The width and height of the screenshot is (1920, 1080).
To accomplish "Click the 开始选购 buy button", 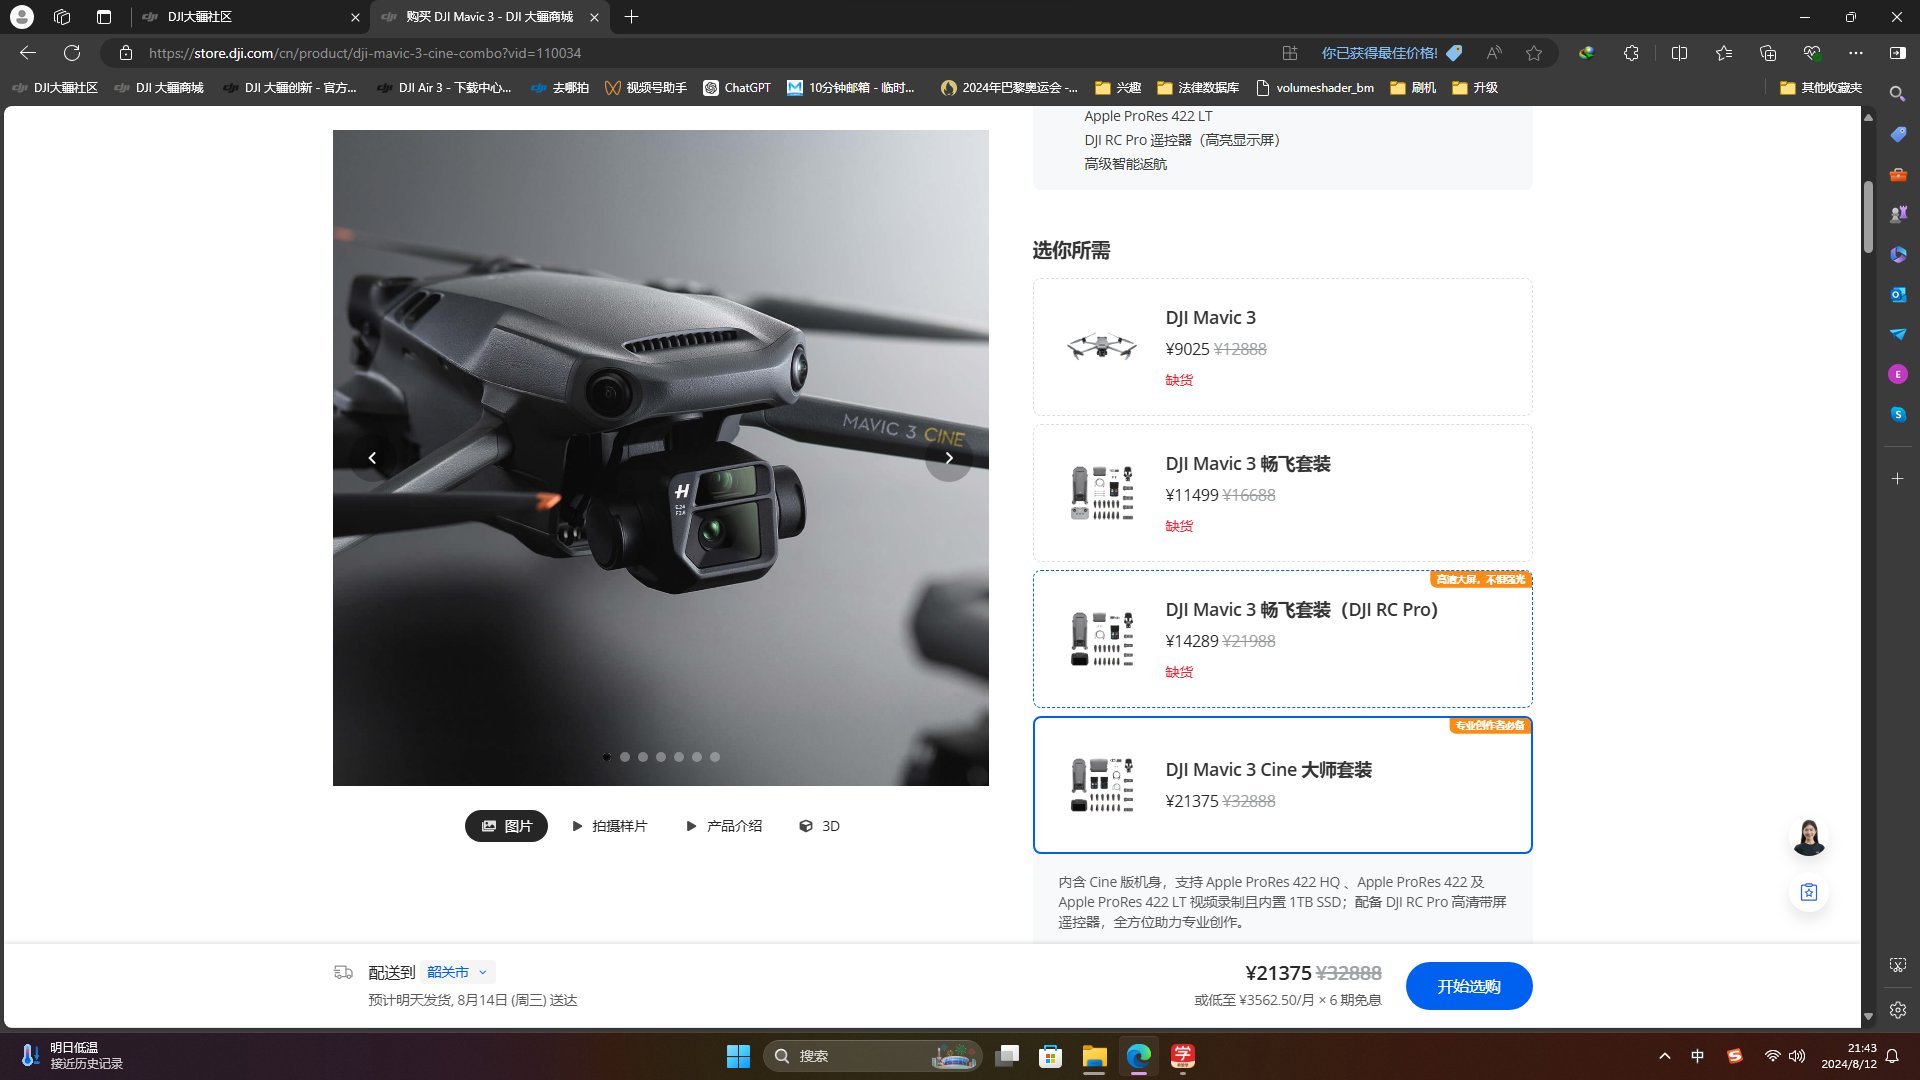I will click(x=1469, y=986).
